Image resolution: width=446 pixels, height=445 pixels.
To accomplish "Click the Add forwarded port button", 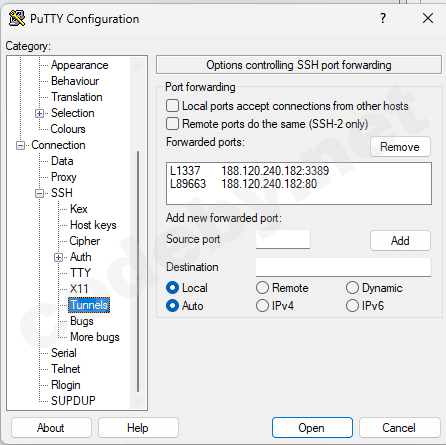I will coord(400,240).
